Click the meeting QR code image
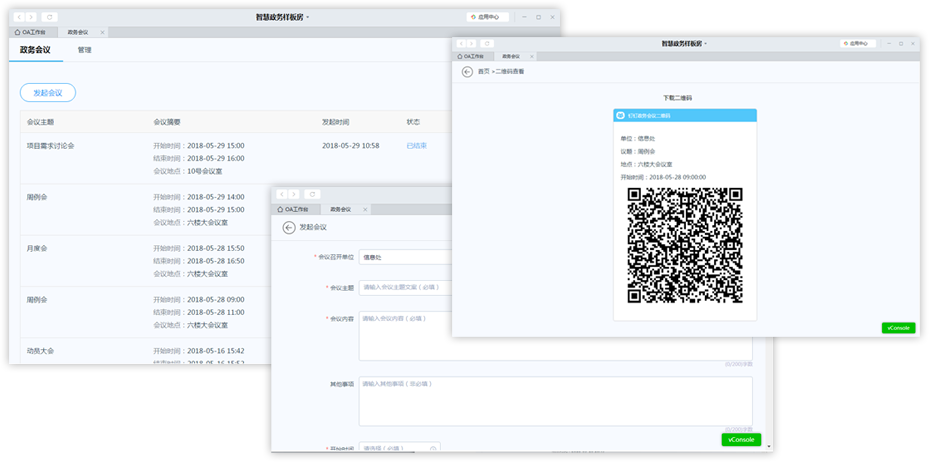Viewport: 929px width, 462px height. click(685, 245)
